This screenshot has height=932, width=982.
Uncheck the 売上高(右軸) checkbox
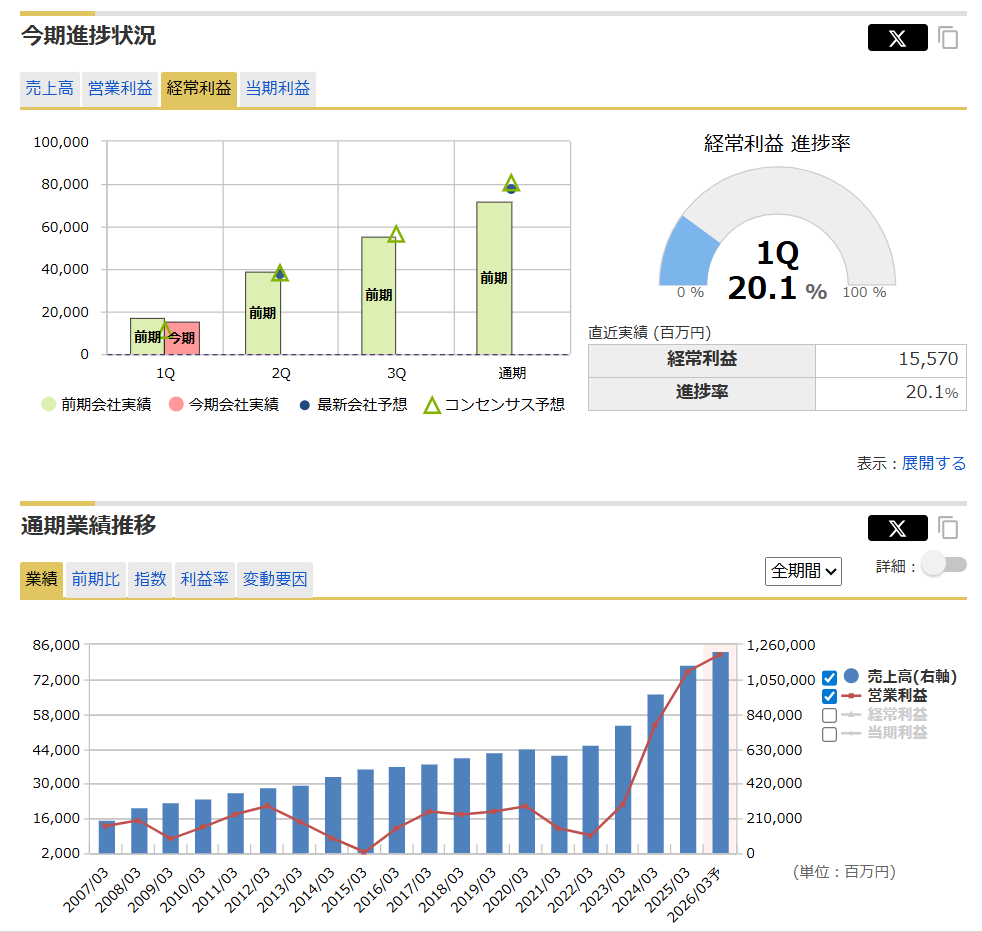829,678
